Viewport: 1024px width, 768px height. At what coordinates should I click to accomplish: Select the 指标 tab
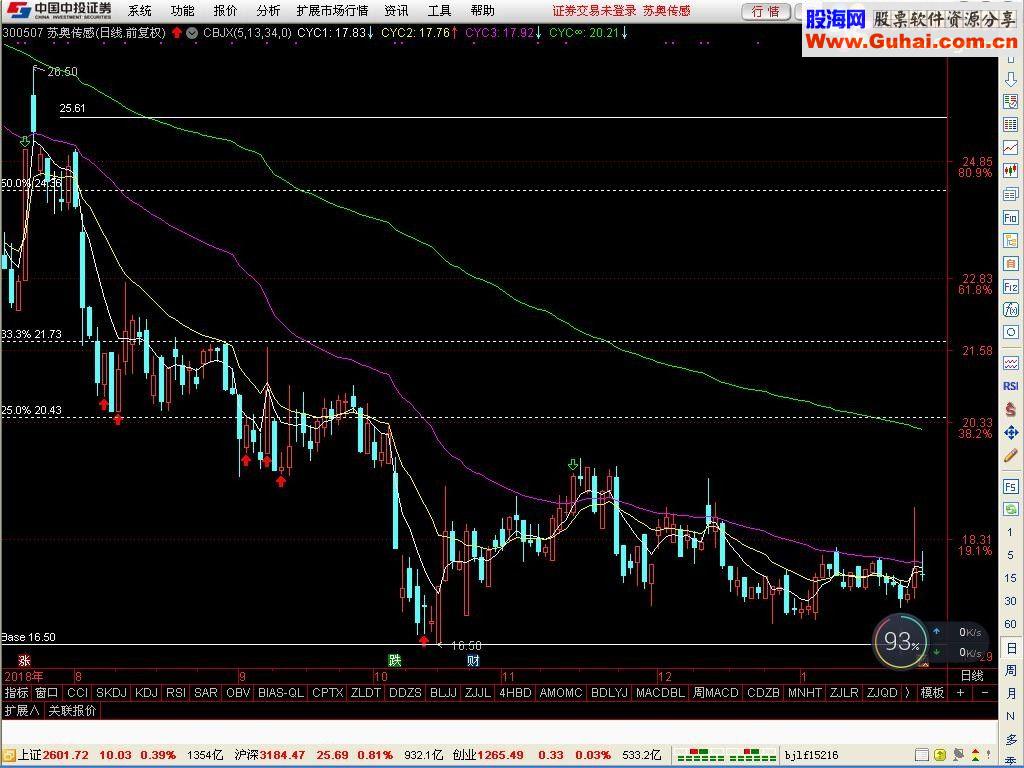16,692
